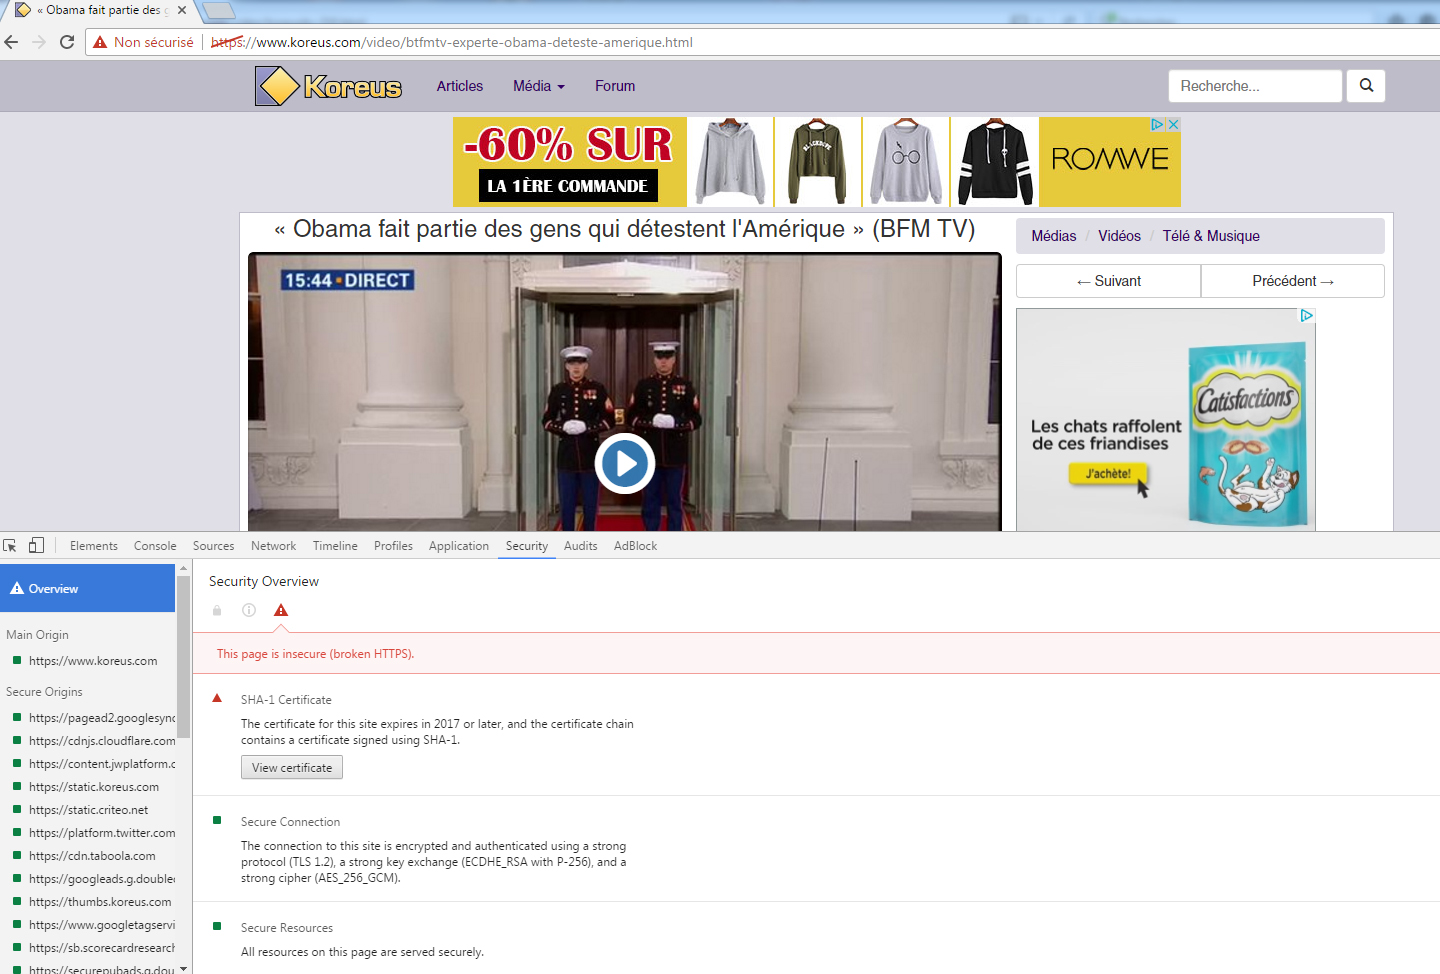1440x974 pixels.
Task: Open the Network tab in DevTools
Action: pyautogui.click(x=273, y=546)
